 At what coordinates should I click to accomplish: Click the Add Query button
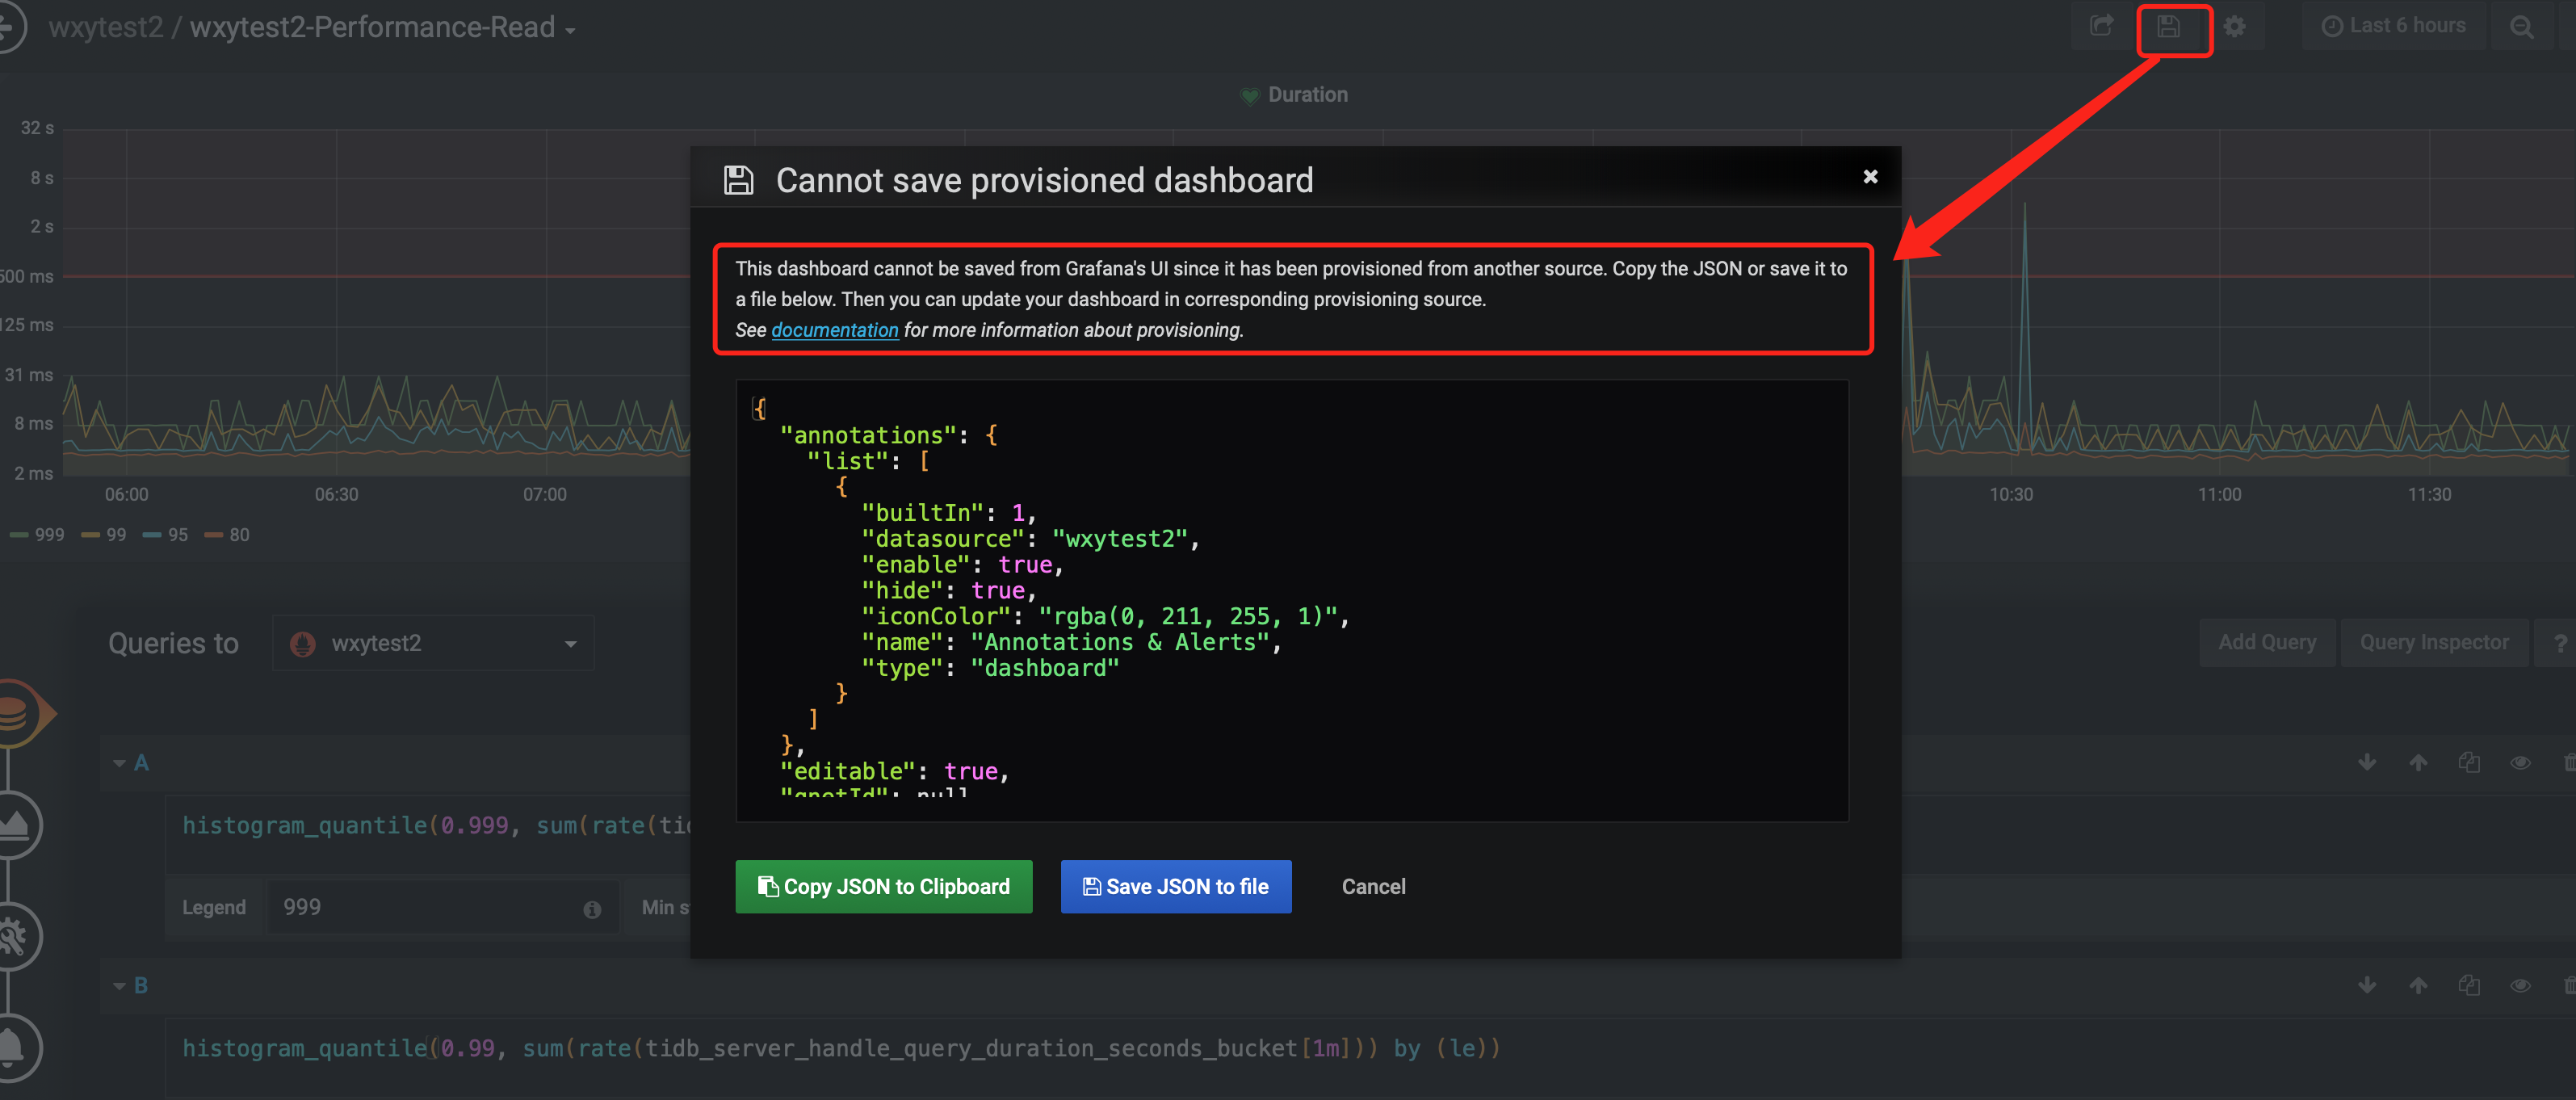click(x=2267, y=643)
